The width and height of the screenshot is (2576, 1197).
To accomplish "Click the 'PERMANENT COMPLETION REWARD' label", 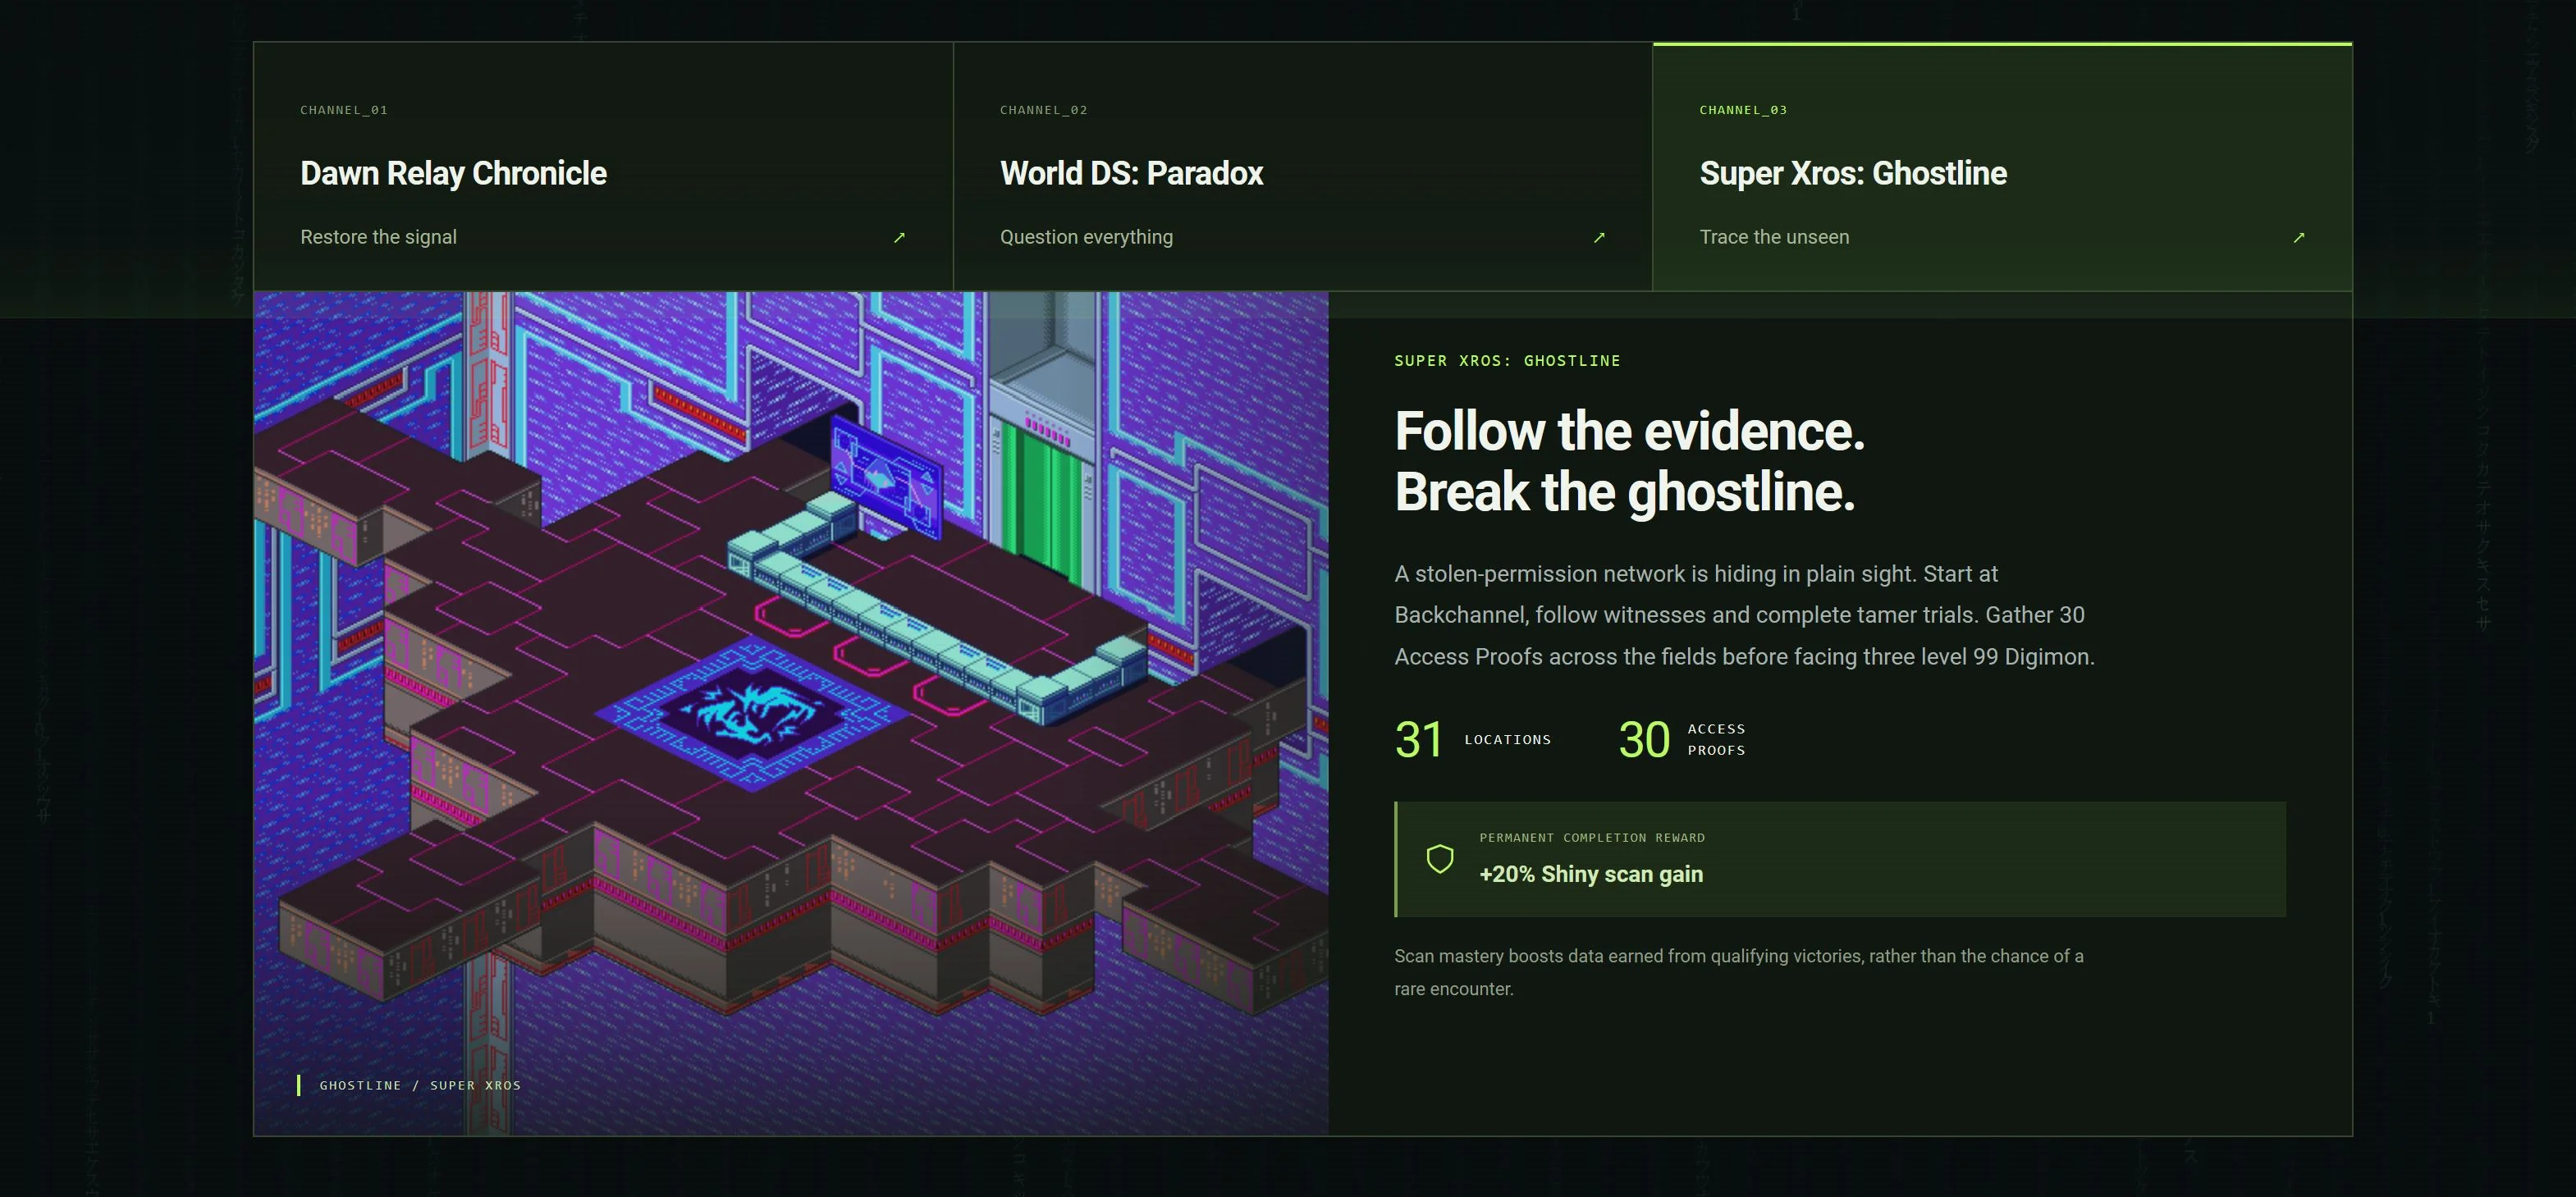I will (1592, 838).
